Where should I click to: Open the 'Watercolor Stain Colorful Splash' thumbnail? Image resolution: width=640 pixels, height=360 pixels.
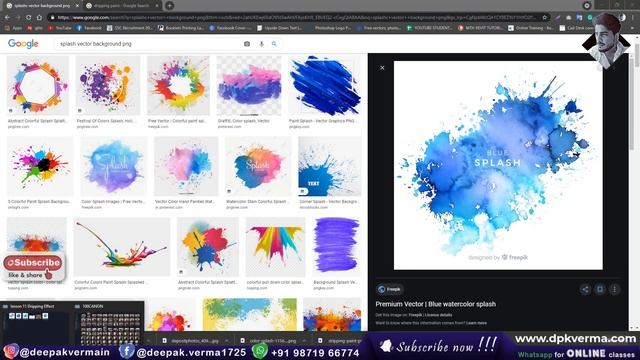click(x=258, y=167)
